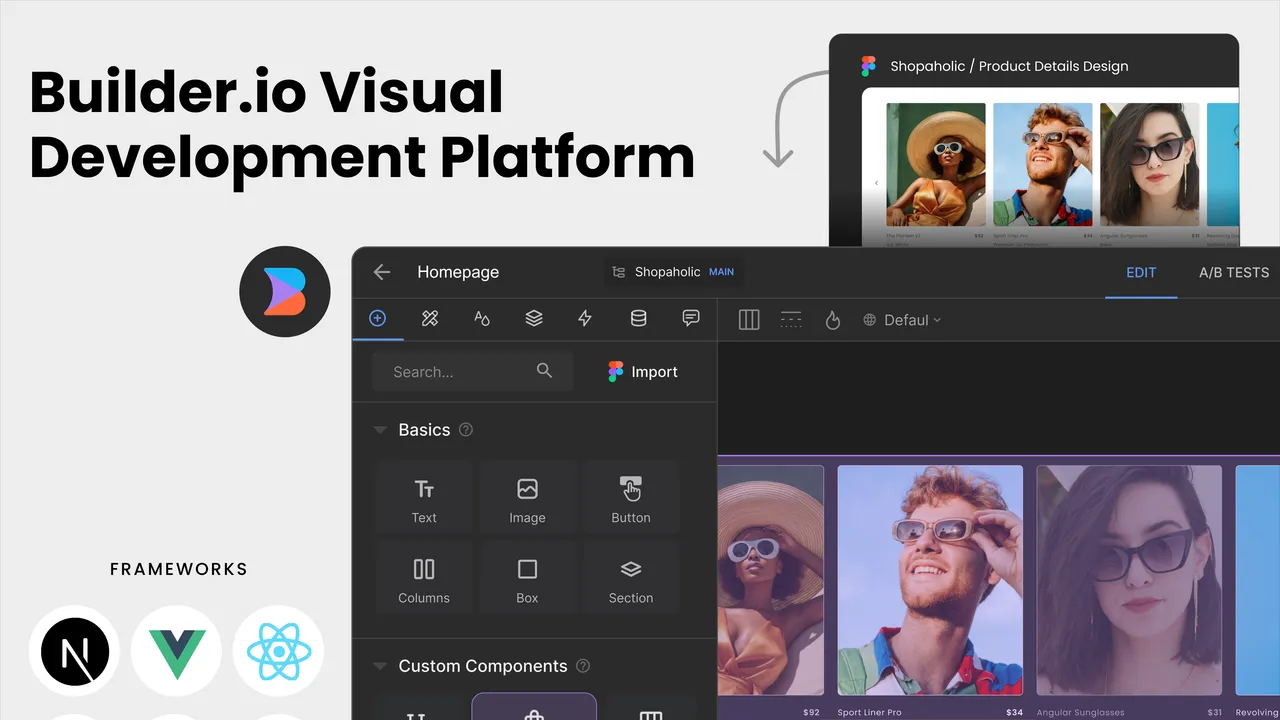Click the Shopaholic / Product Details Design title
The width and height of the screenshot is (1280, 720).
coord(1009,66)
